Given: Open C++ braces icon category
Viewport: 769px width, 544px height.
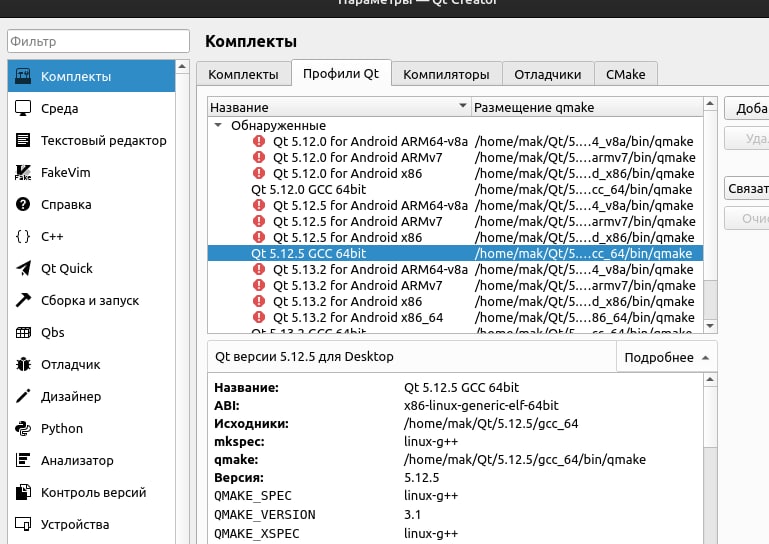Looking at the screenshot, I should click(23, 236).
